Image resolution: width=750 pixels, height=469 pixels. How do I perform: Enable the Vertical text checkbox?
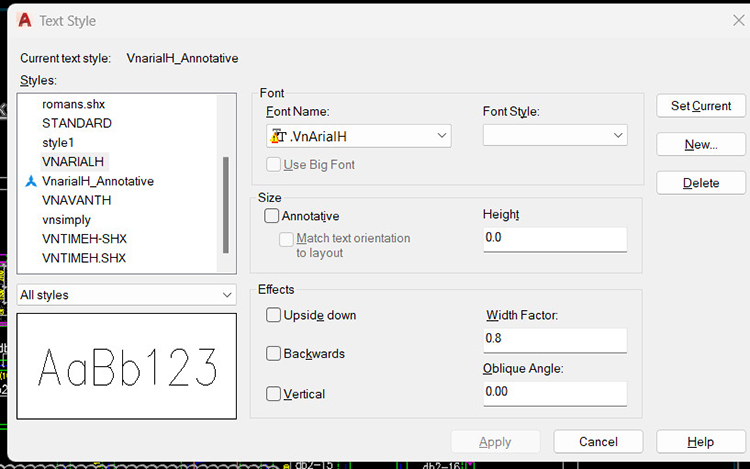pos(273,393)
